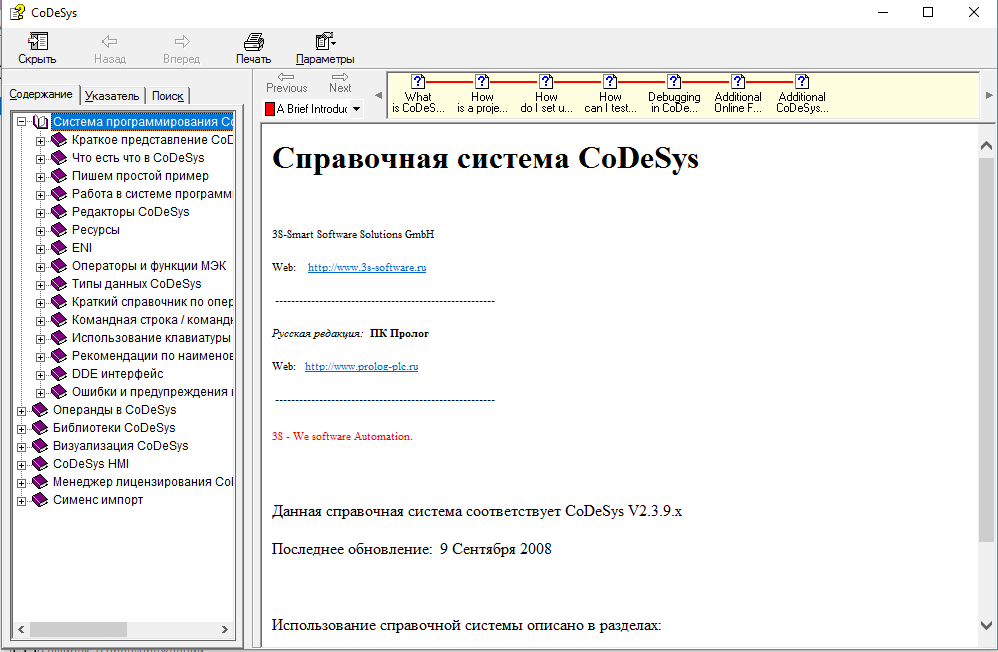Open 'How can I test' topic icon
The height and width of the screenshot is (652, 998).
[610, 82]
